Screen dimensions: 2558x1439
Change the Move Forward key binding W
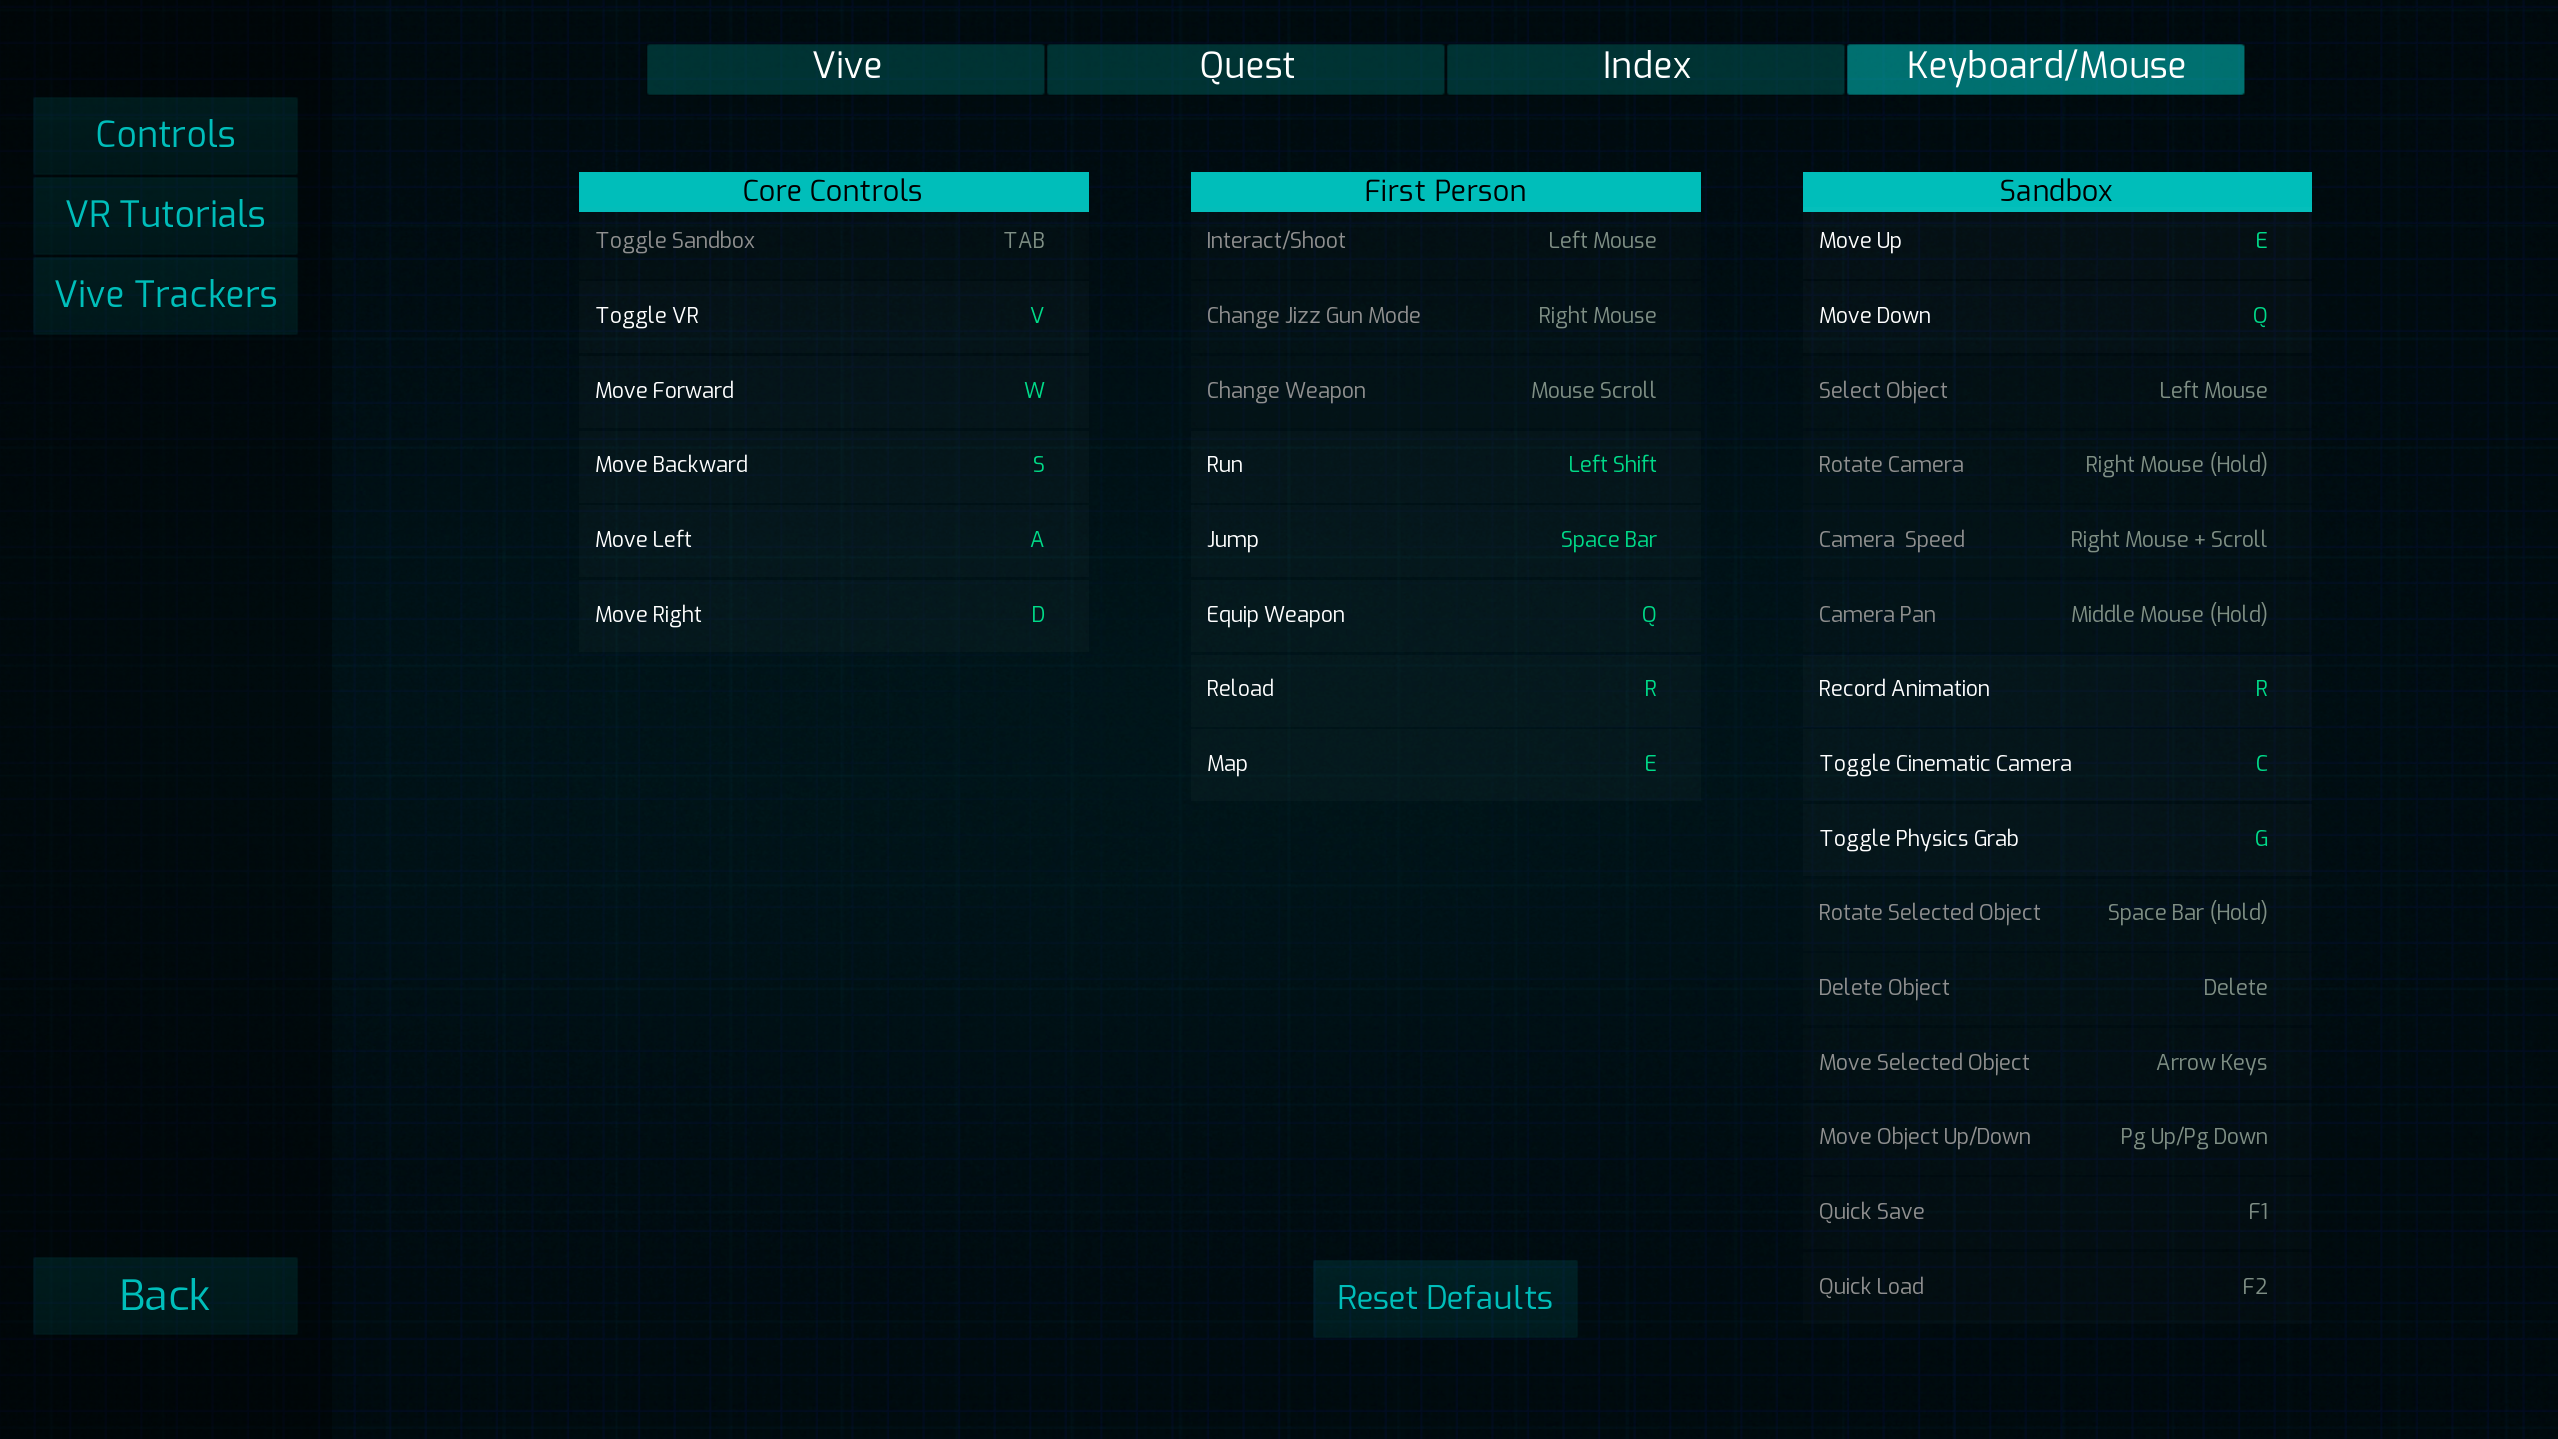tap(1034, 391)
